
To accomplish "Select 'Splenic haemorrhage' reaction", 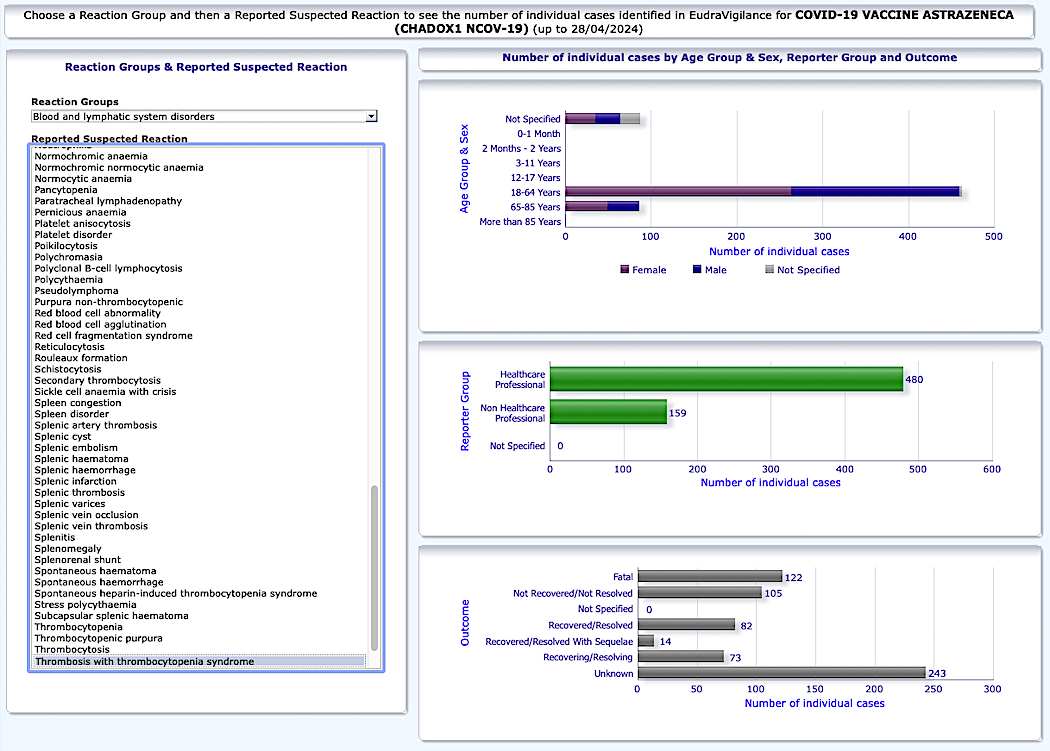I will point(85,470).
